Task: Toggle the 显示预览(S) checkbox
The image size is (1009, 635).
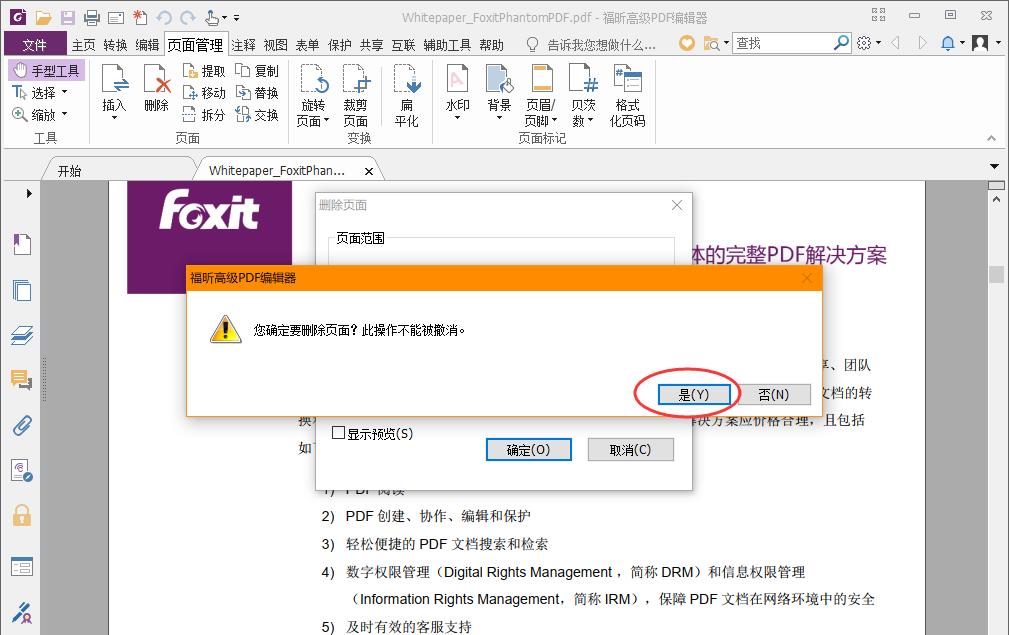Action: pos(338,432)
